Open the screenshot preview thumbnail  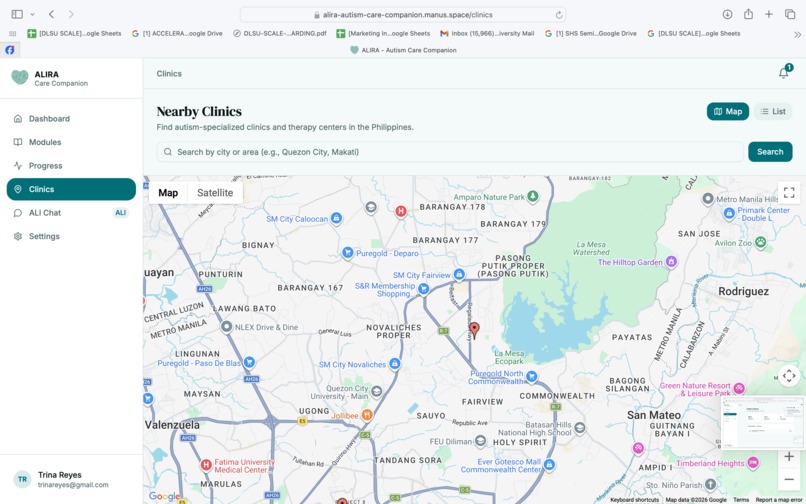coord(763,423)
